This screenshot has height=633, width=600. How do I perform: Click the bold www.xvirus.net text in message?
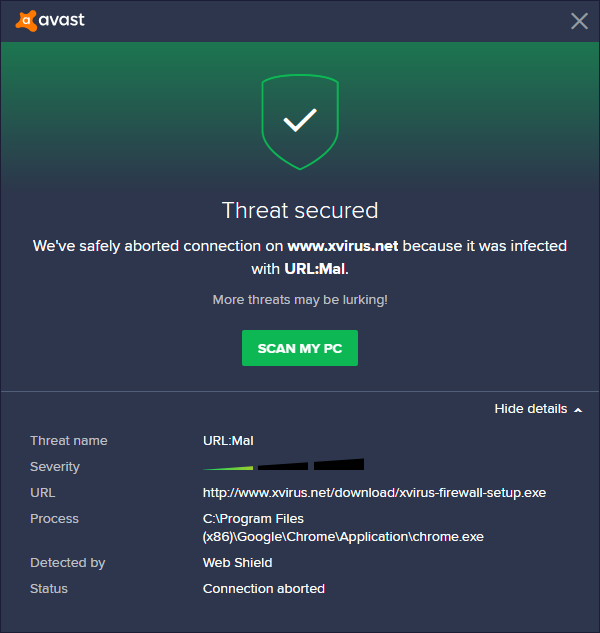[343, 245]
